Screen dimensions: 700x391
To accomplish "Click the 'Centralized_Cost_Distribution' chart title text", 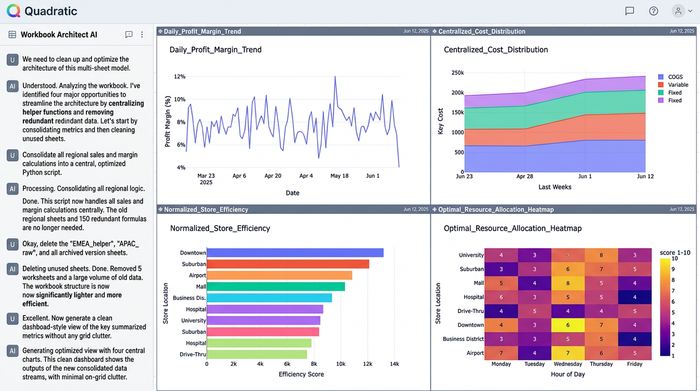I will 496,50.
